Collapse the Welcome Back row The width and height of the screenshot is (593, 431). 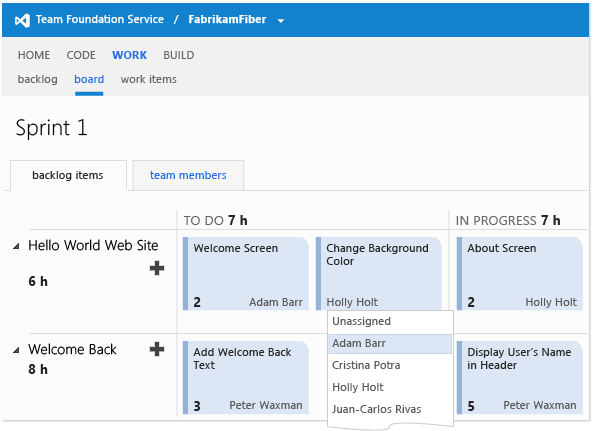click(16, 350)
